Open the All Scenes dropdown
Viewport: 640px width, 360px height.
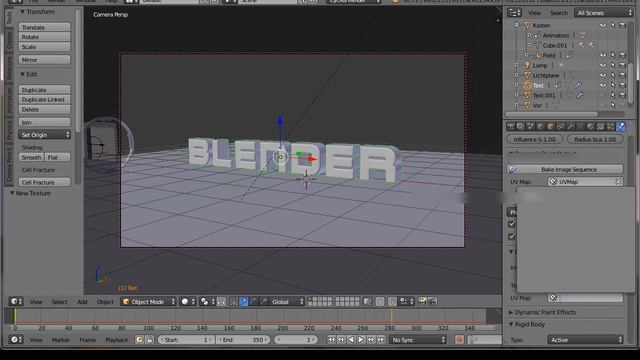click(603, 13)
